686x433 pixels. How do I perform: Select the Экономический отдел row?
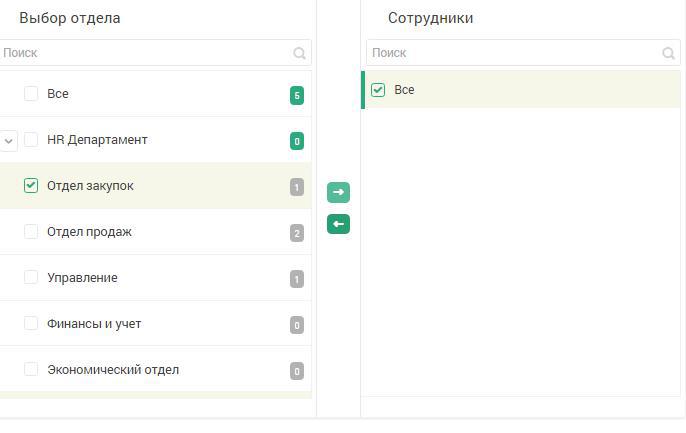pos(156,369)
